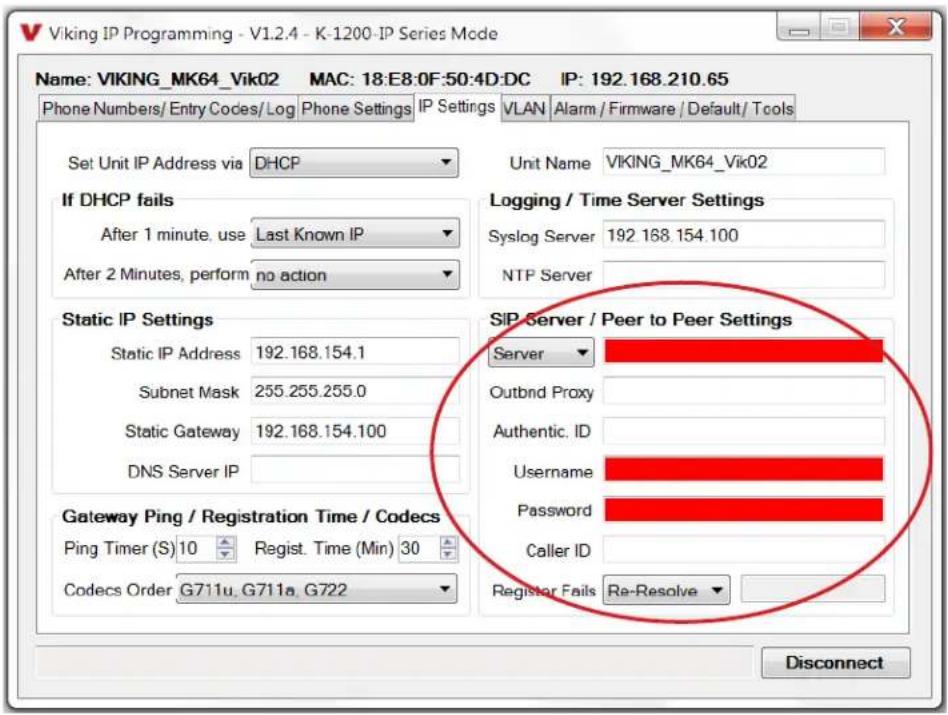Click the SIP server address field
This screenshot has height=715, width=948.
pos(744,351)
